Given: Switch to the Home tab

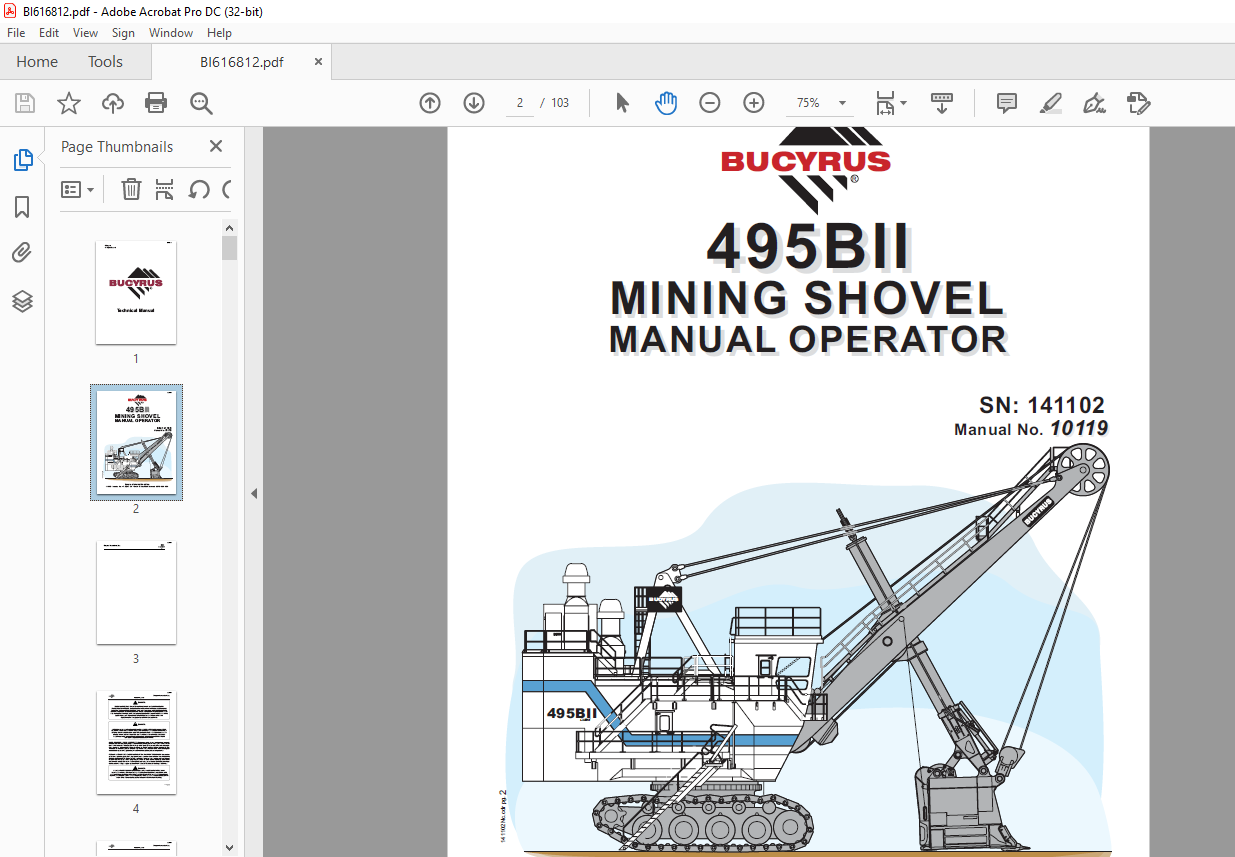Looking at the screenshot, I should coord(37,62).
